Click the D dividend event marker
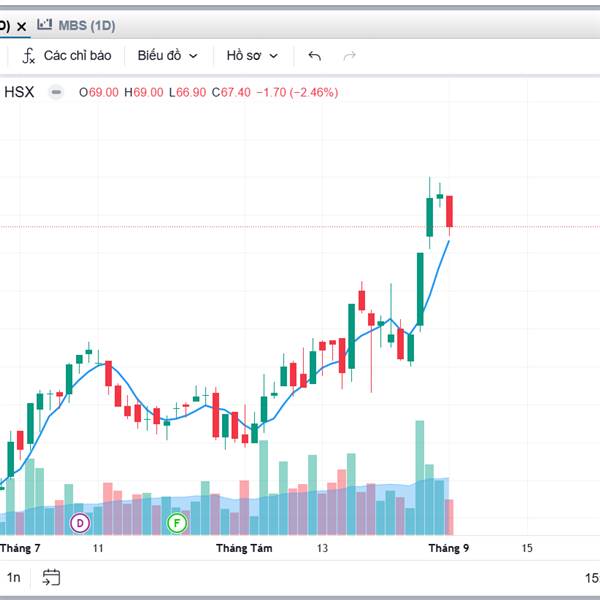 point(80,523)
